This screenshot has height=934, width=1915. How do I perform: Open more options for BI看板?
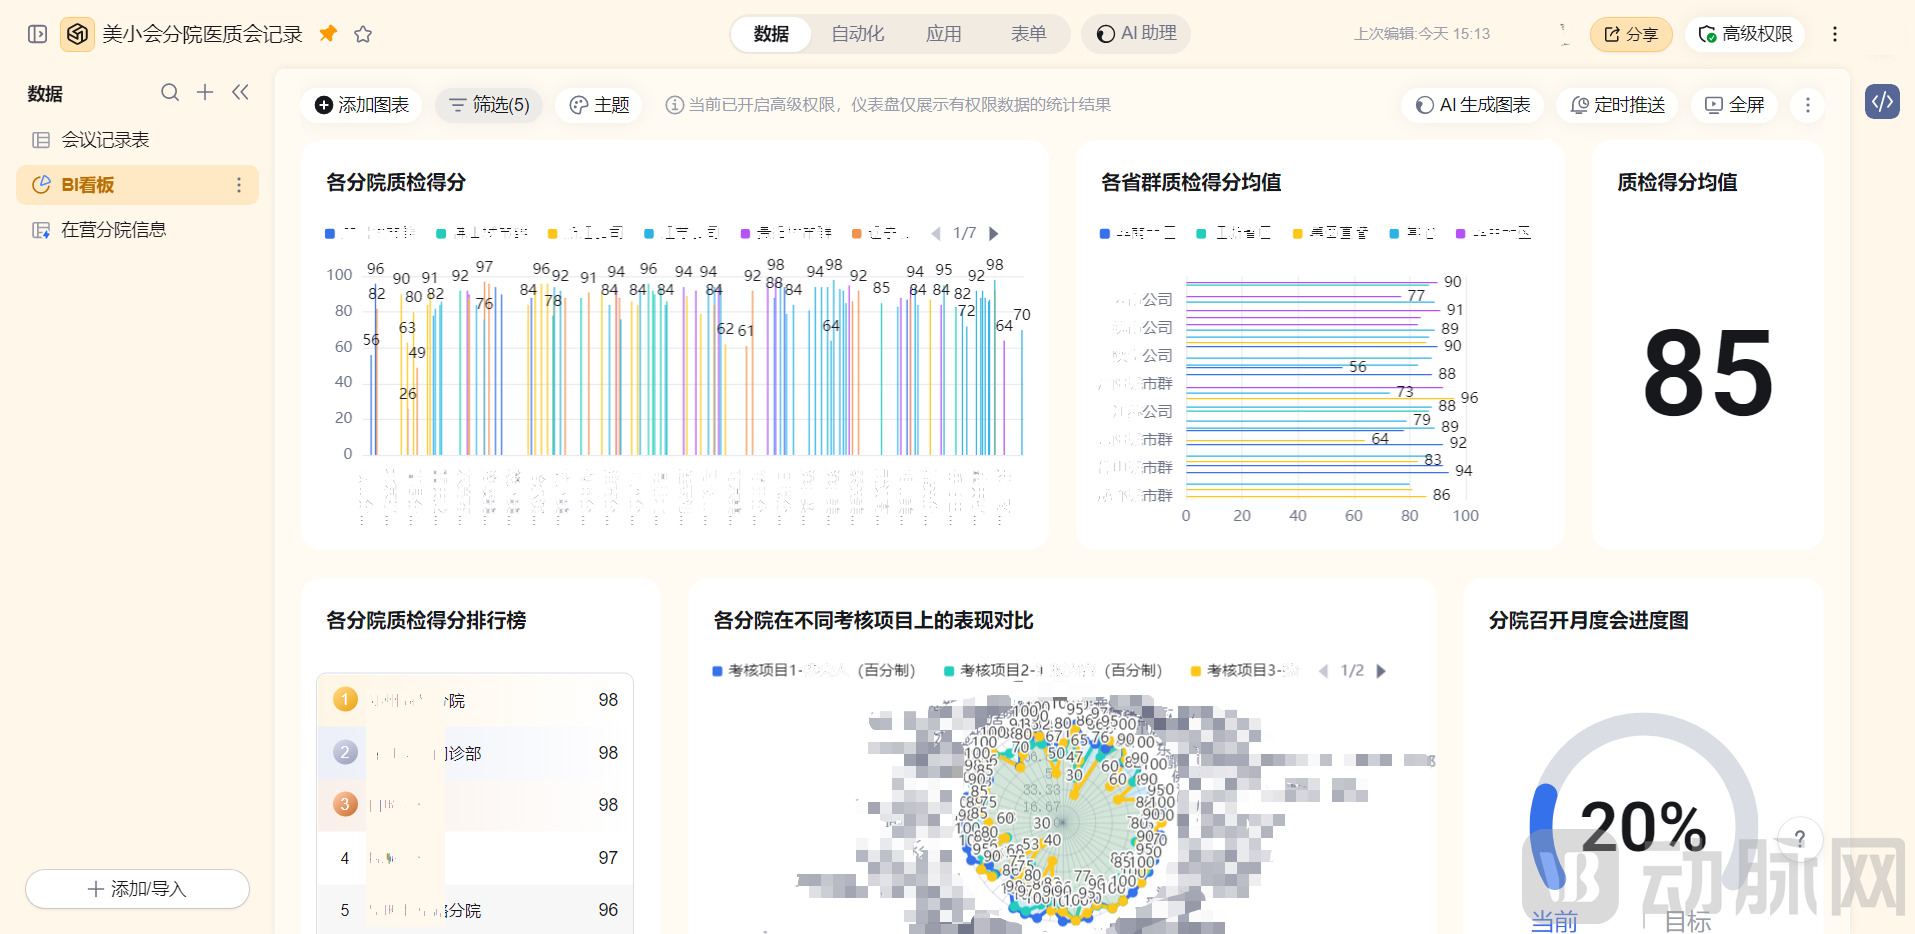click(x=239, y=184)
